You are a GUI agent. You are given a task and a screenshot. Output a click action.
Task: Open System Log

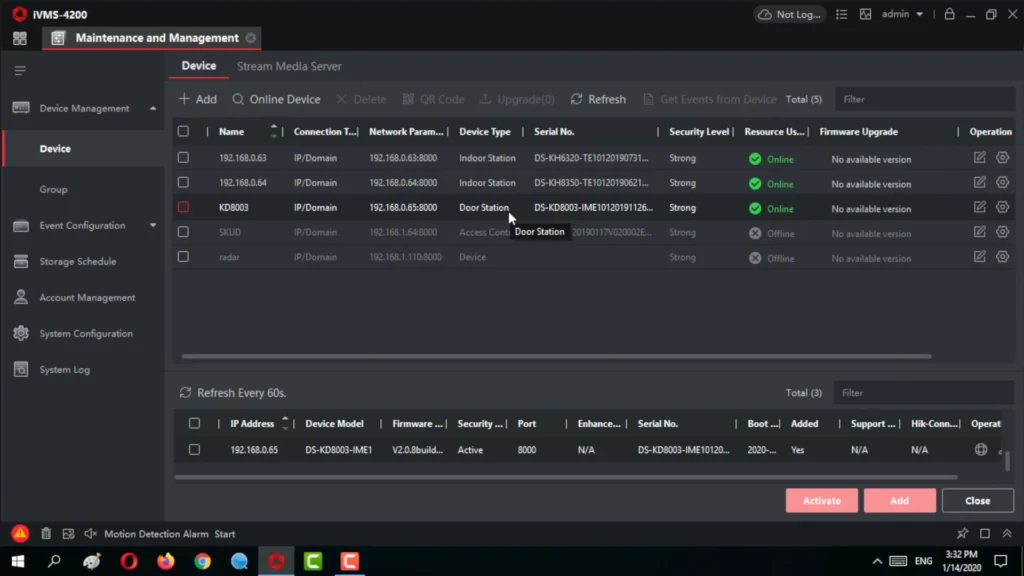(65, 370)
